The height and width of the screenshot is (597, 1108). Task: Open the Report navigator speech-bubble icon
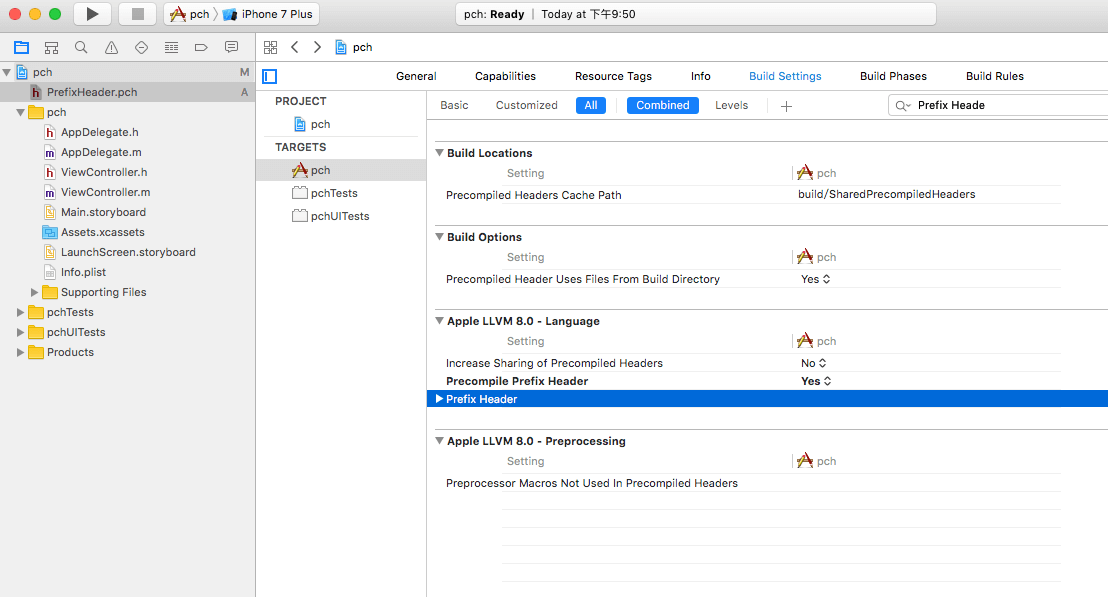pyautogui.click(x=231, y=47)
